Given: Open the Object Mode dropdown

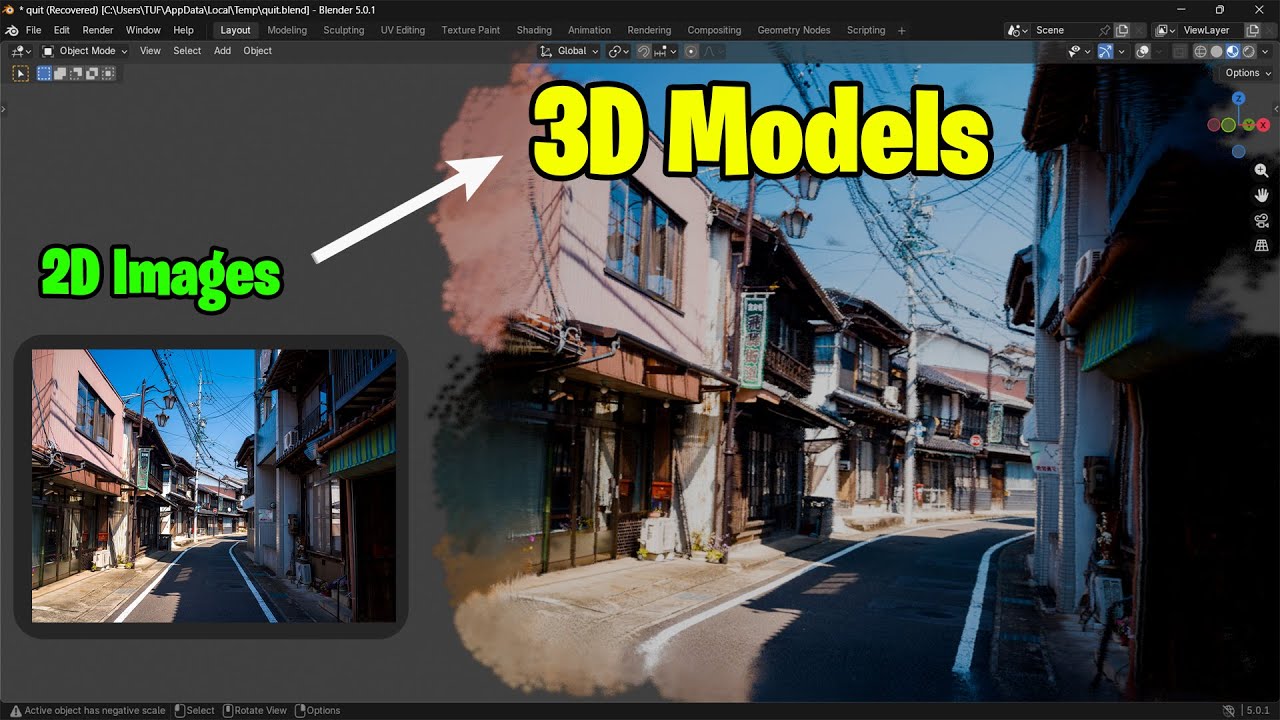Looking at the screenshot, I should pos(84,51).
